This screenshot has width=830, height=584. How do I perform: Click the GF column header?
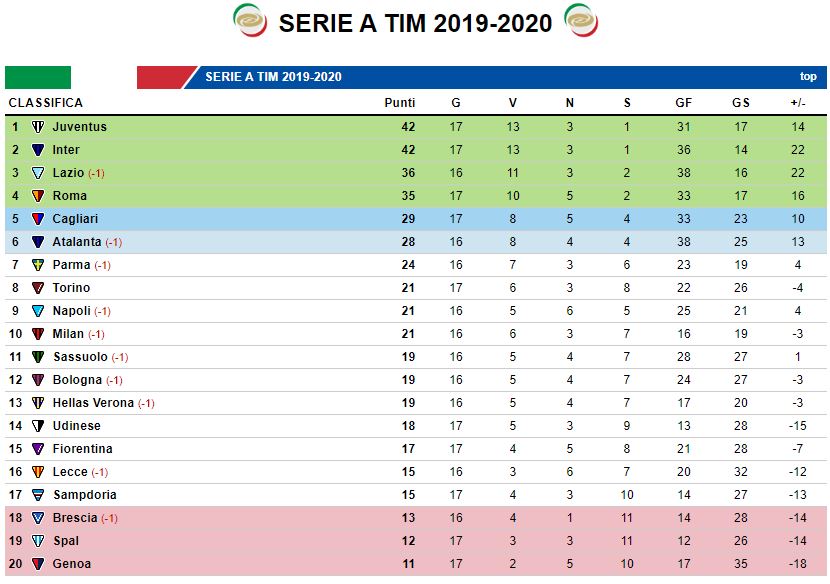684,103
